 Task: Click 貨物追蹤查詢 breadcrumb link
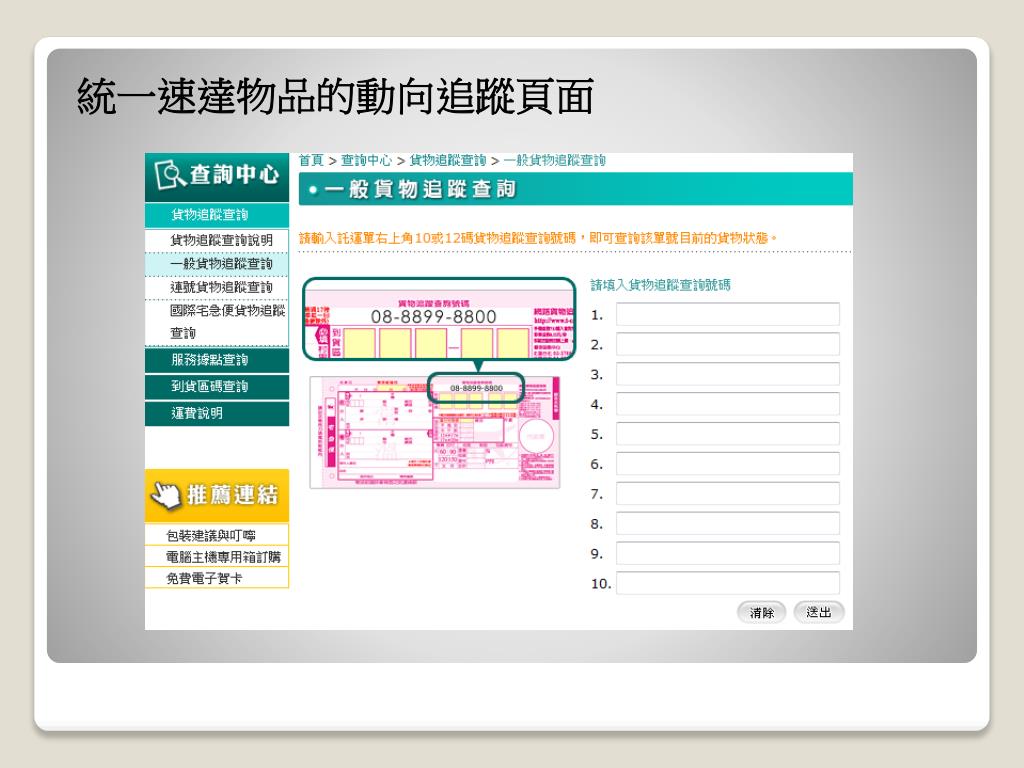pyautogui.click(x=448, y=160)
